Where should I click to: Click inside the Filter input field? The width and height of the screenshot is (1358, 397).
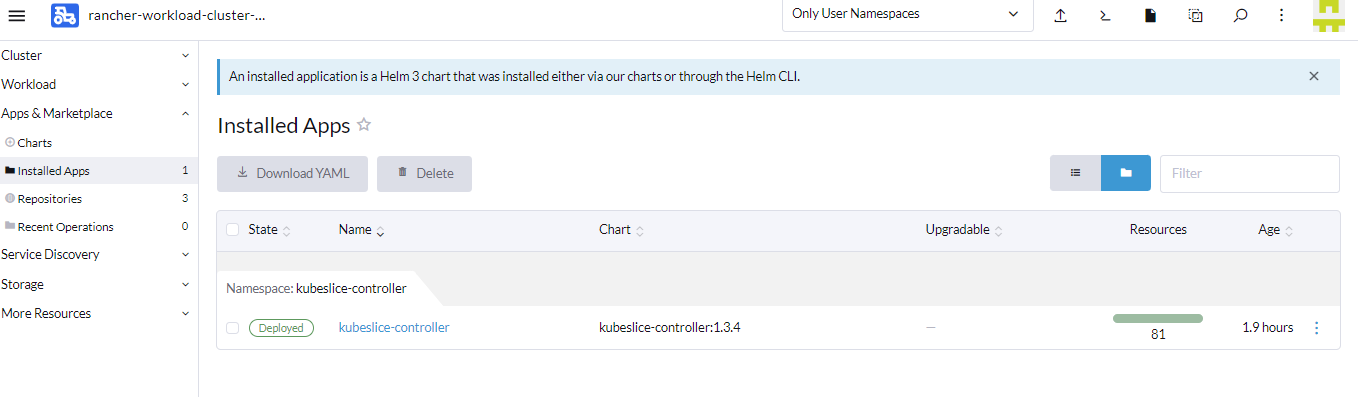(1249, 173)
